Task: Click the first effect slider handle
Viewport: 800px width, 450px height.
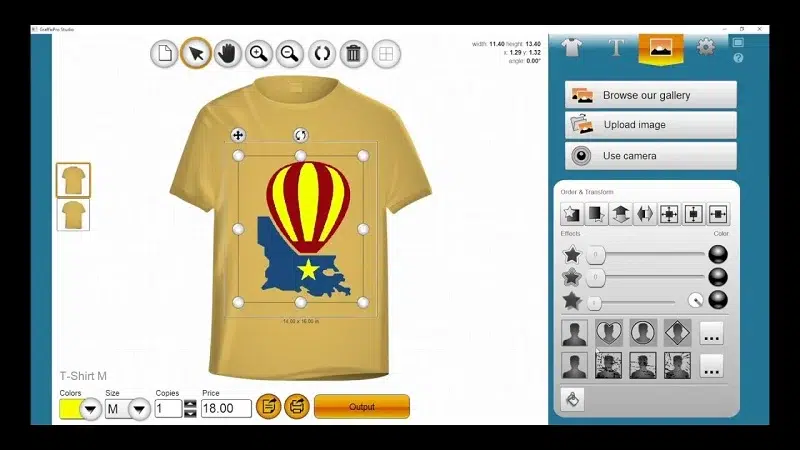Action: click(x=595, y=255)
